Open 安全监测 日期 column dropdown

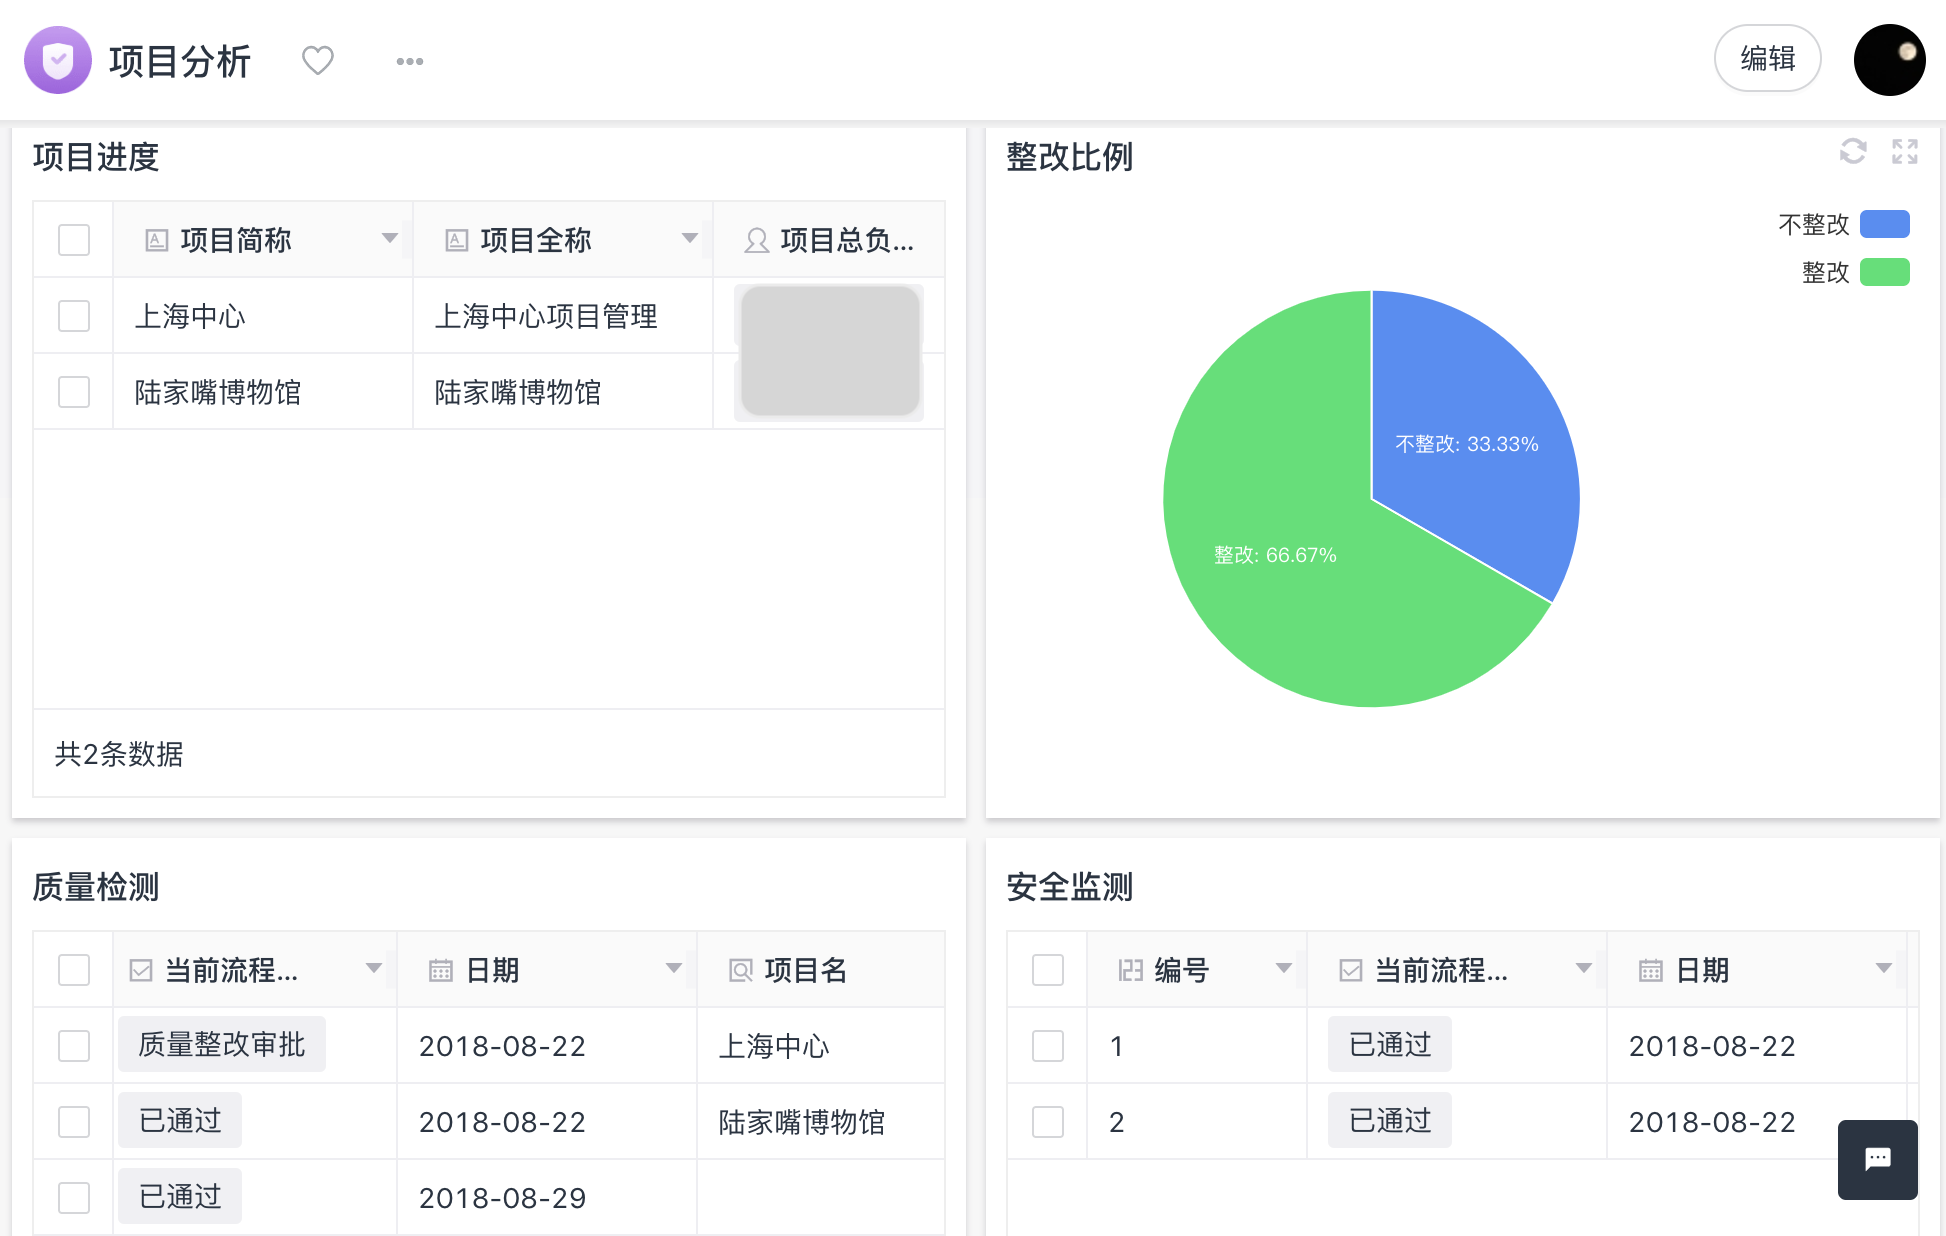coord(1884,968)
